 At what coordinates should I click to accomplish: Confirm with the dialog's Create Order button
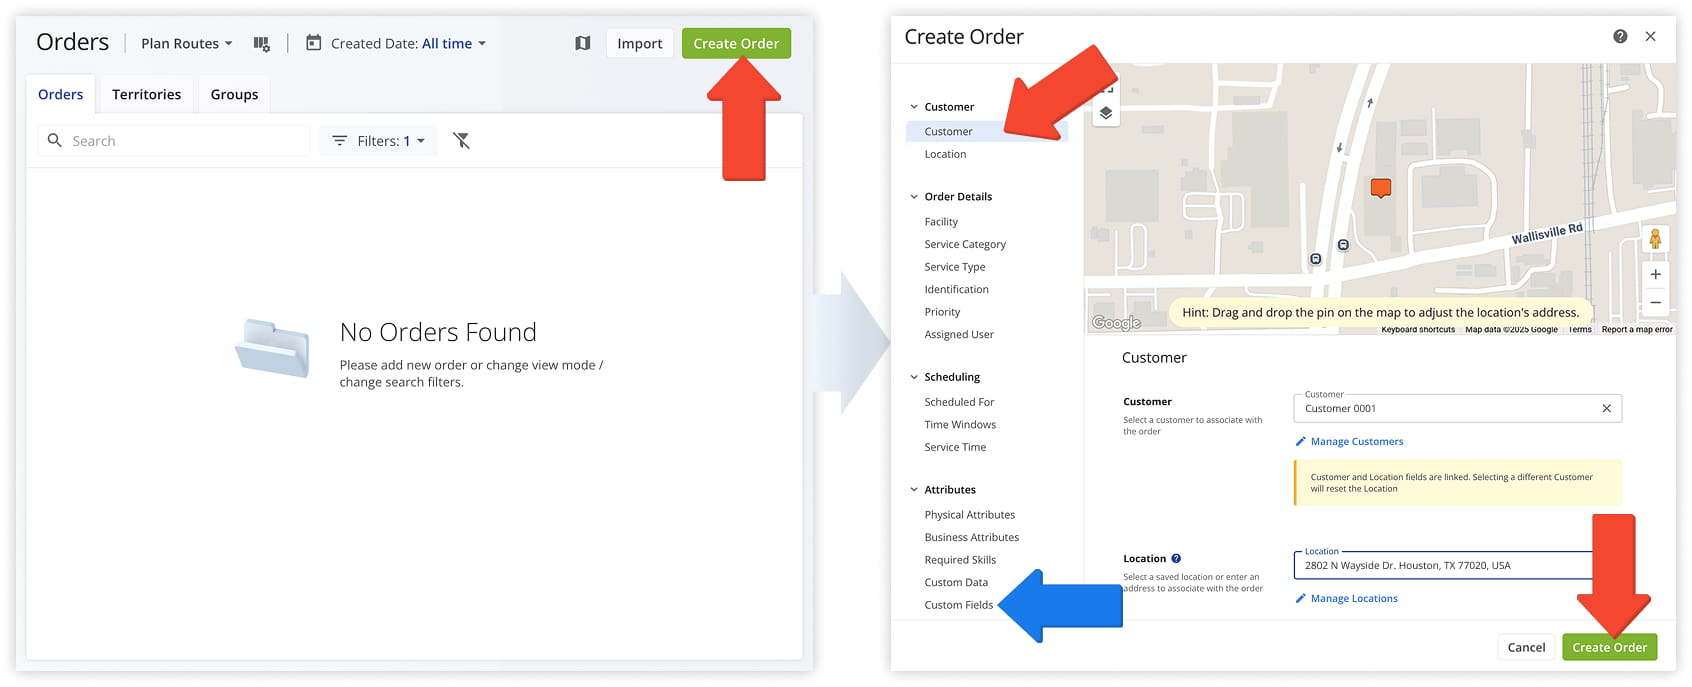point(1609,647)
